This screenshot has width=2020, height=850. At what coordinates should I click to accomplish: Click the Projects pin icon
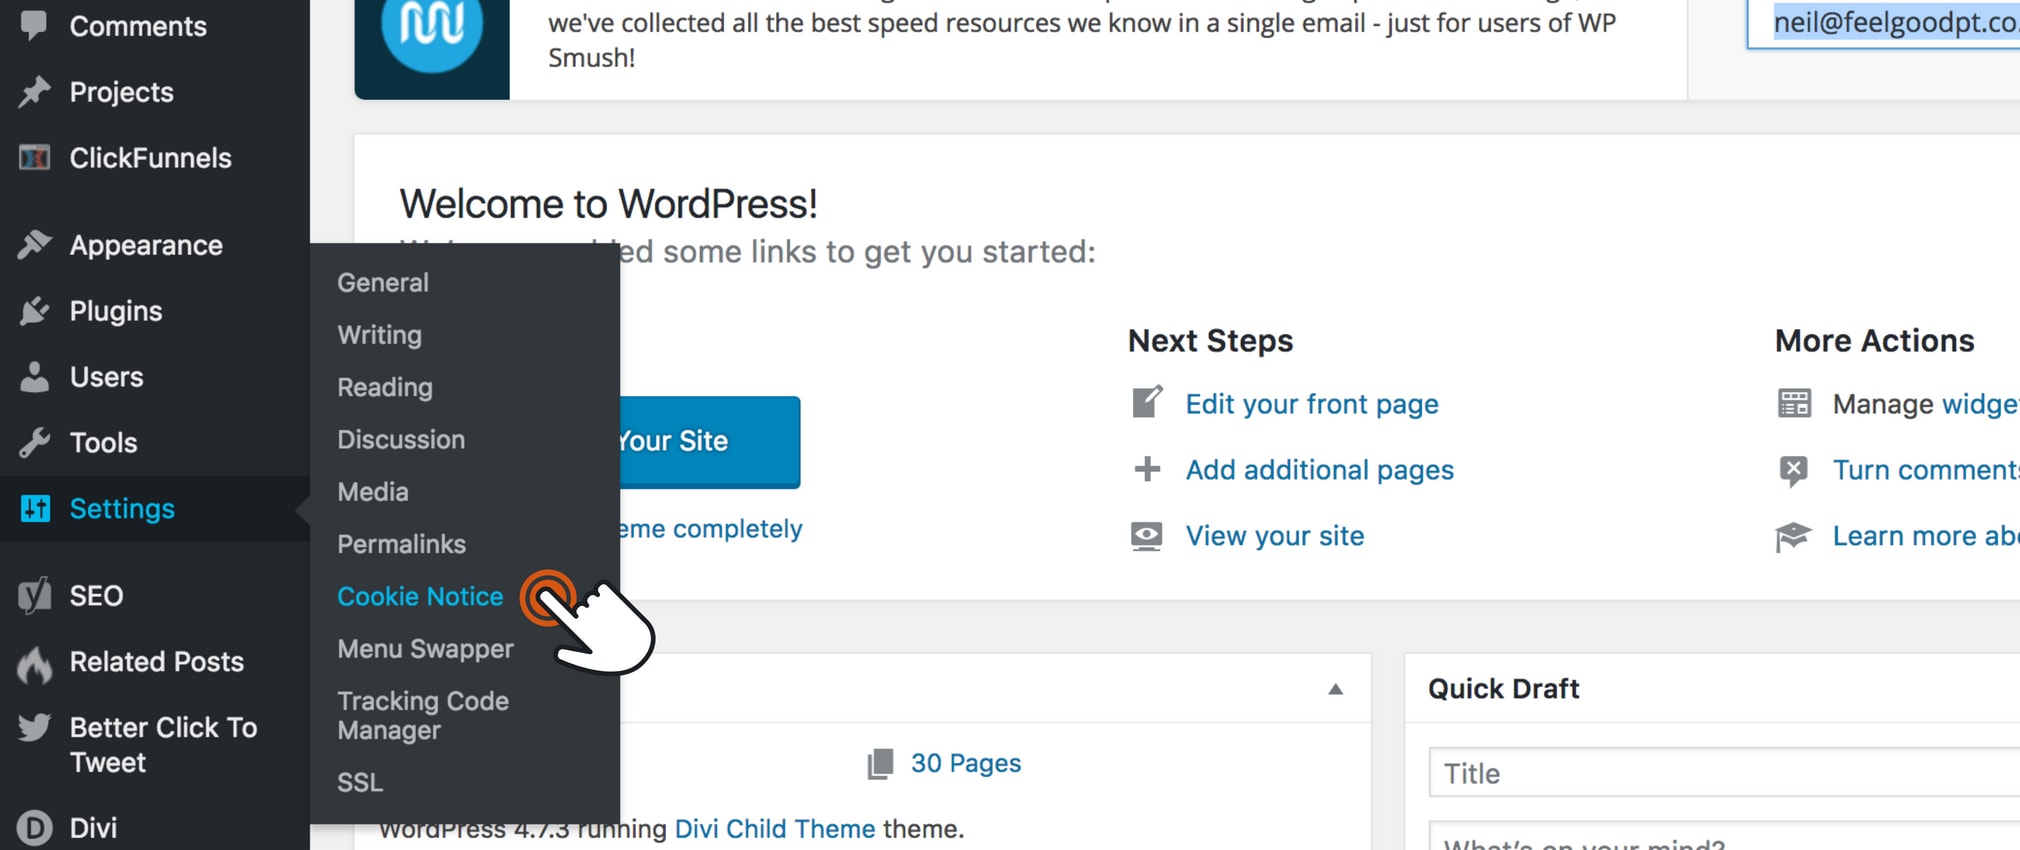click(35, 92)
